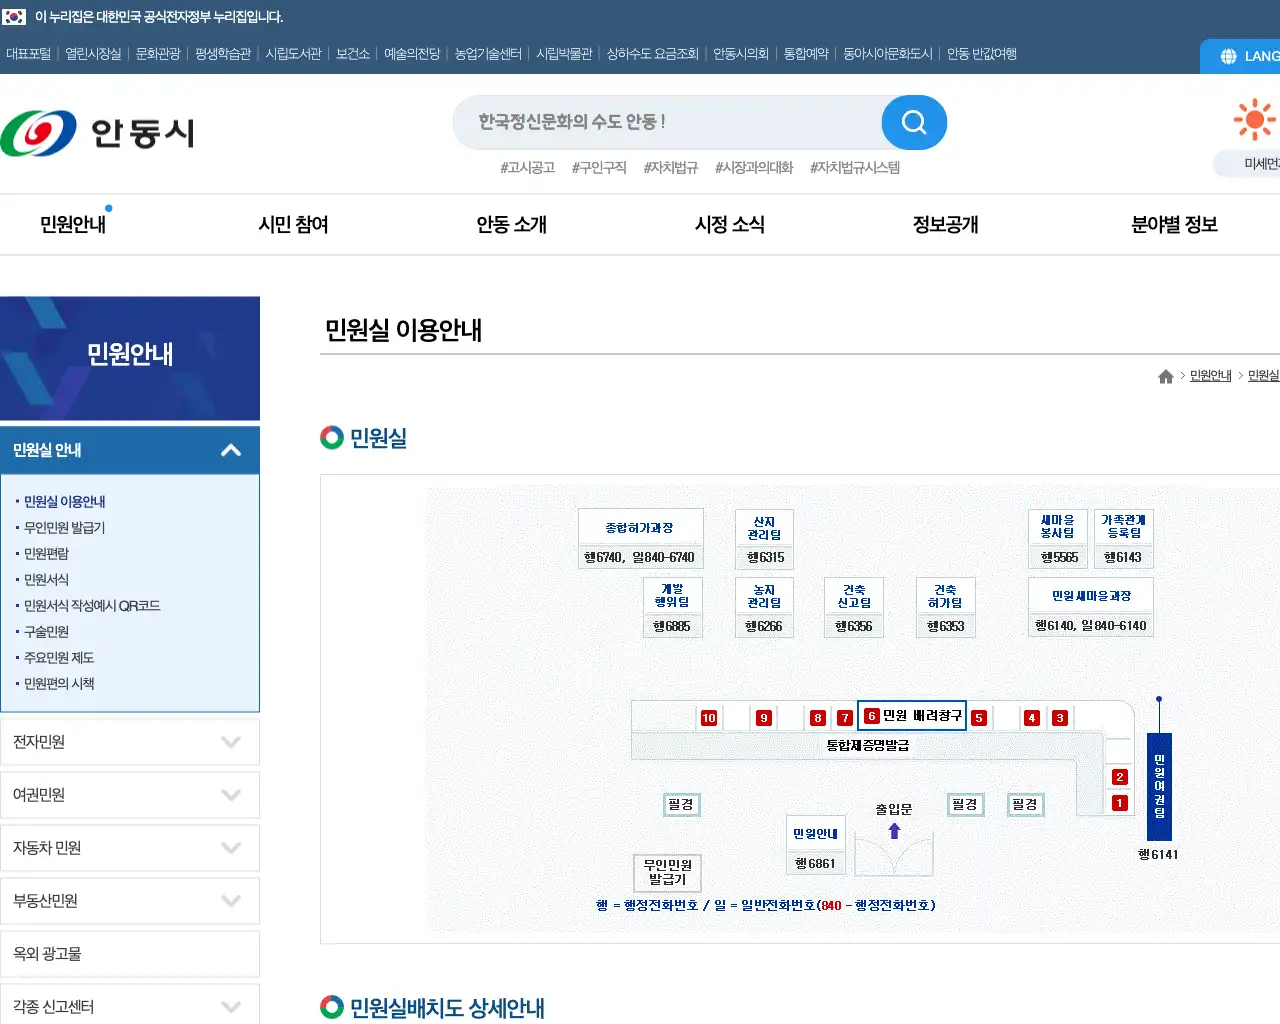
Task: Expand the 여권민원 sidebar menu
Action: coord(130,795)
